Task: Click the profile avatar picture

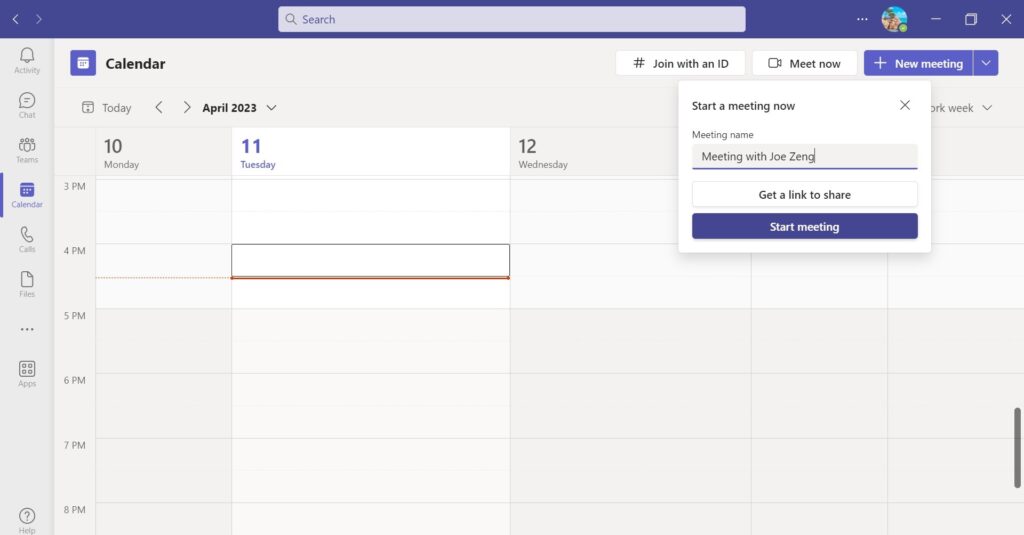Action: [x=893, y=19]
